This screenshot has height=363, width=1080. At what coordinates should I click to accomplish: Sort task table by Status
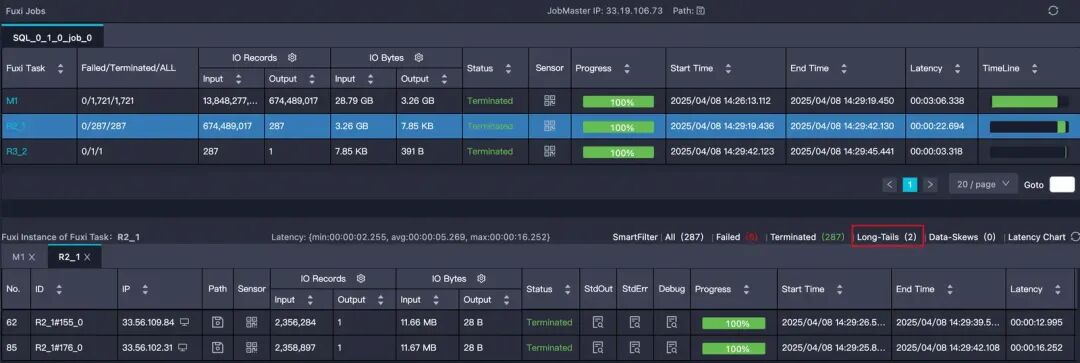[508, 68]
